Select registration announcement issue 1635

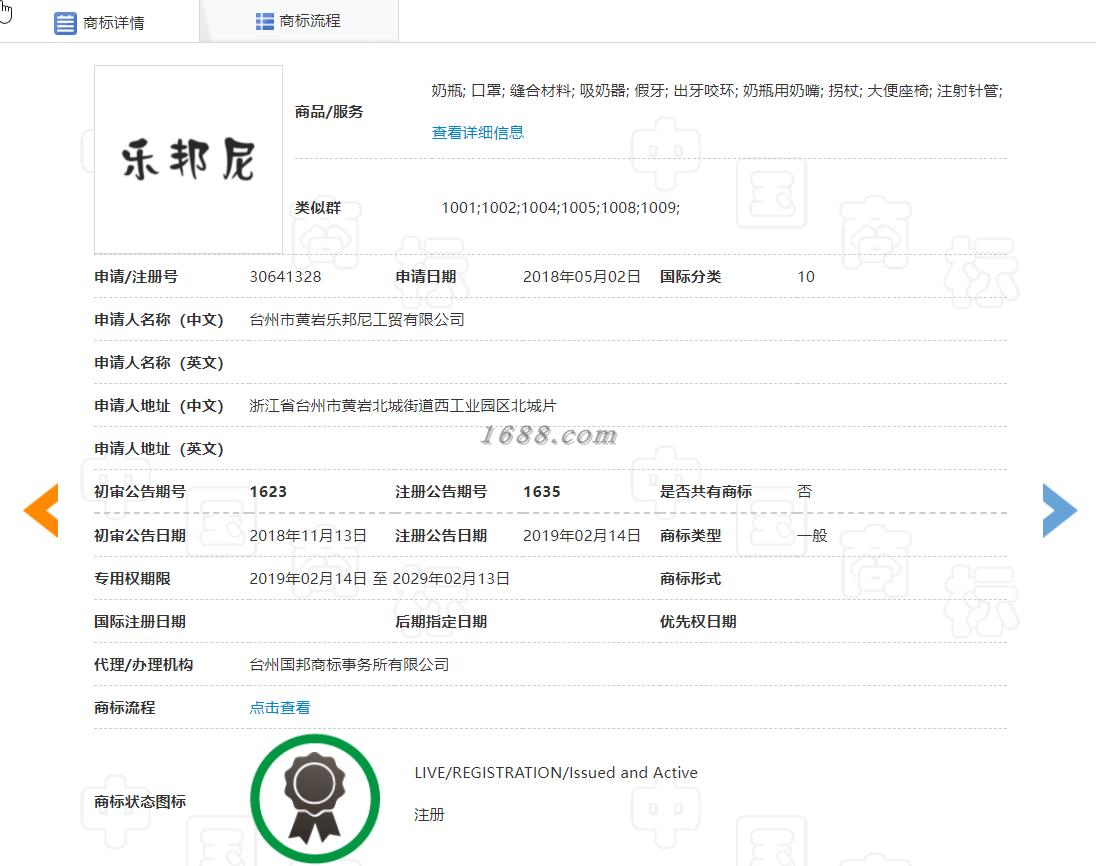(x=542, y=491)
